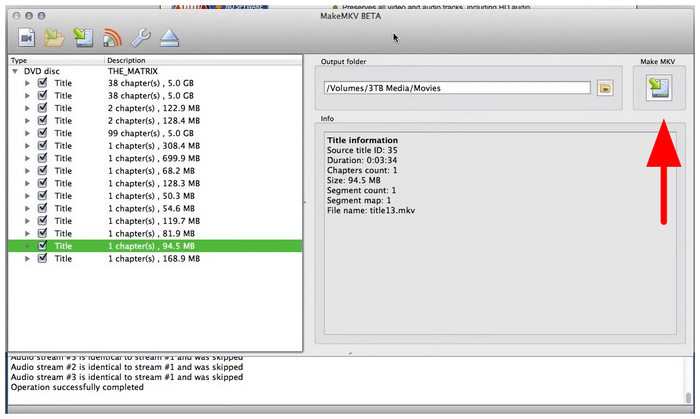
Task: Uncheck the 50.3 MB title checkbox
Action: (42, 195)
